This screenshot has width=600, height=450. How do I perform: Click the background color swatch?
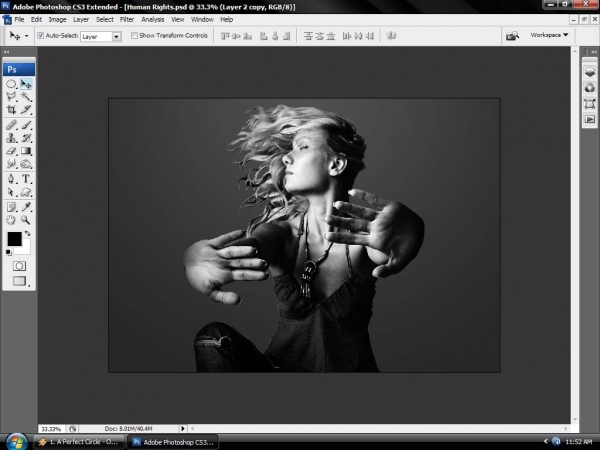click(x=24, y=249)
